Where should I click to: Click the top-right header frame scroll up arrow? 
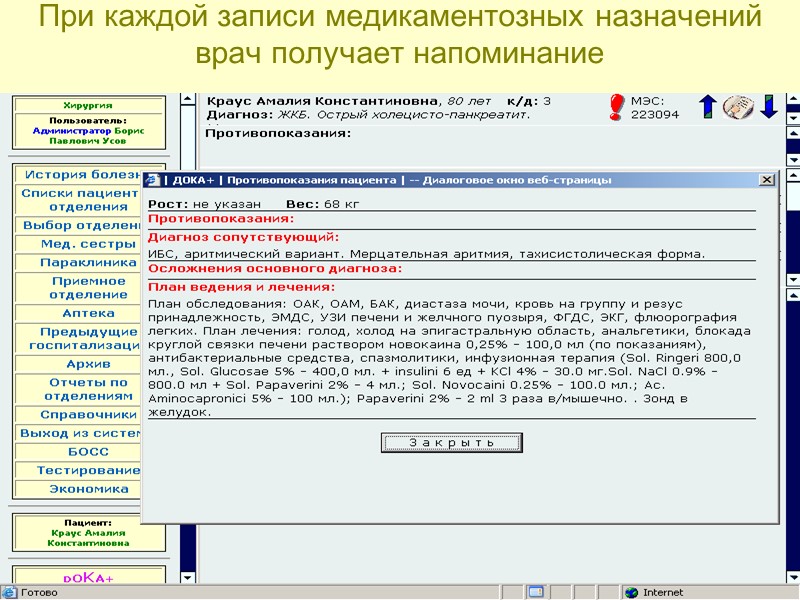tap(793, 98)
